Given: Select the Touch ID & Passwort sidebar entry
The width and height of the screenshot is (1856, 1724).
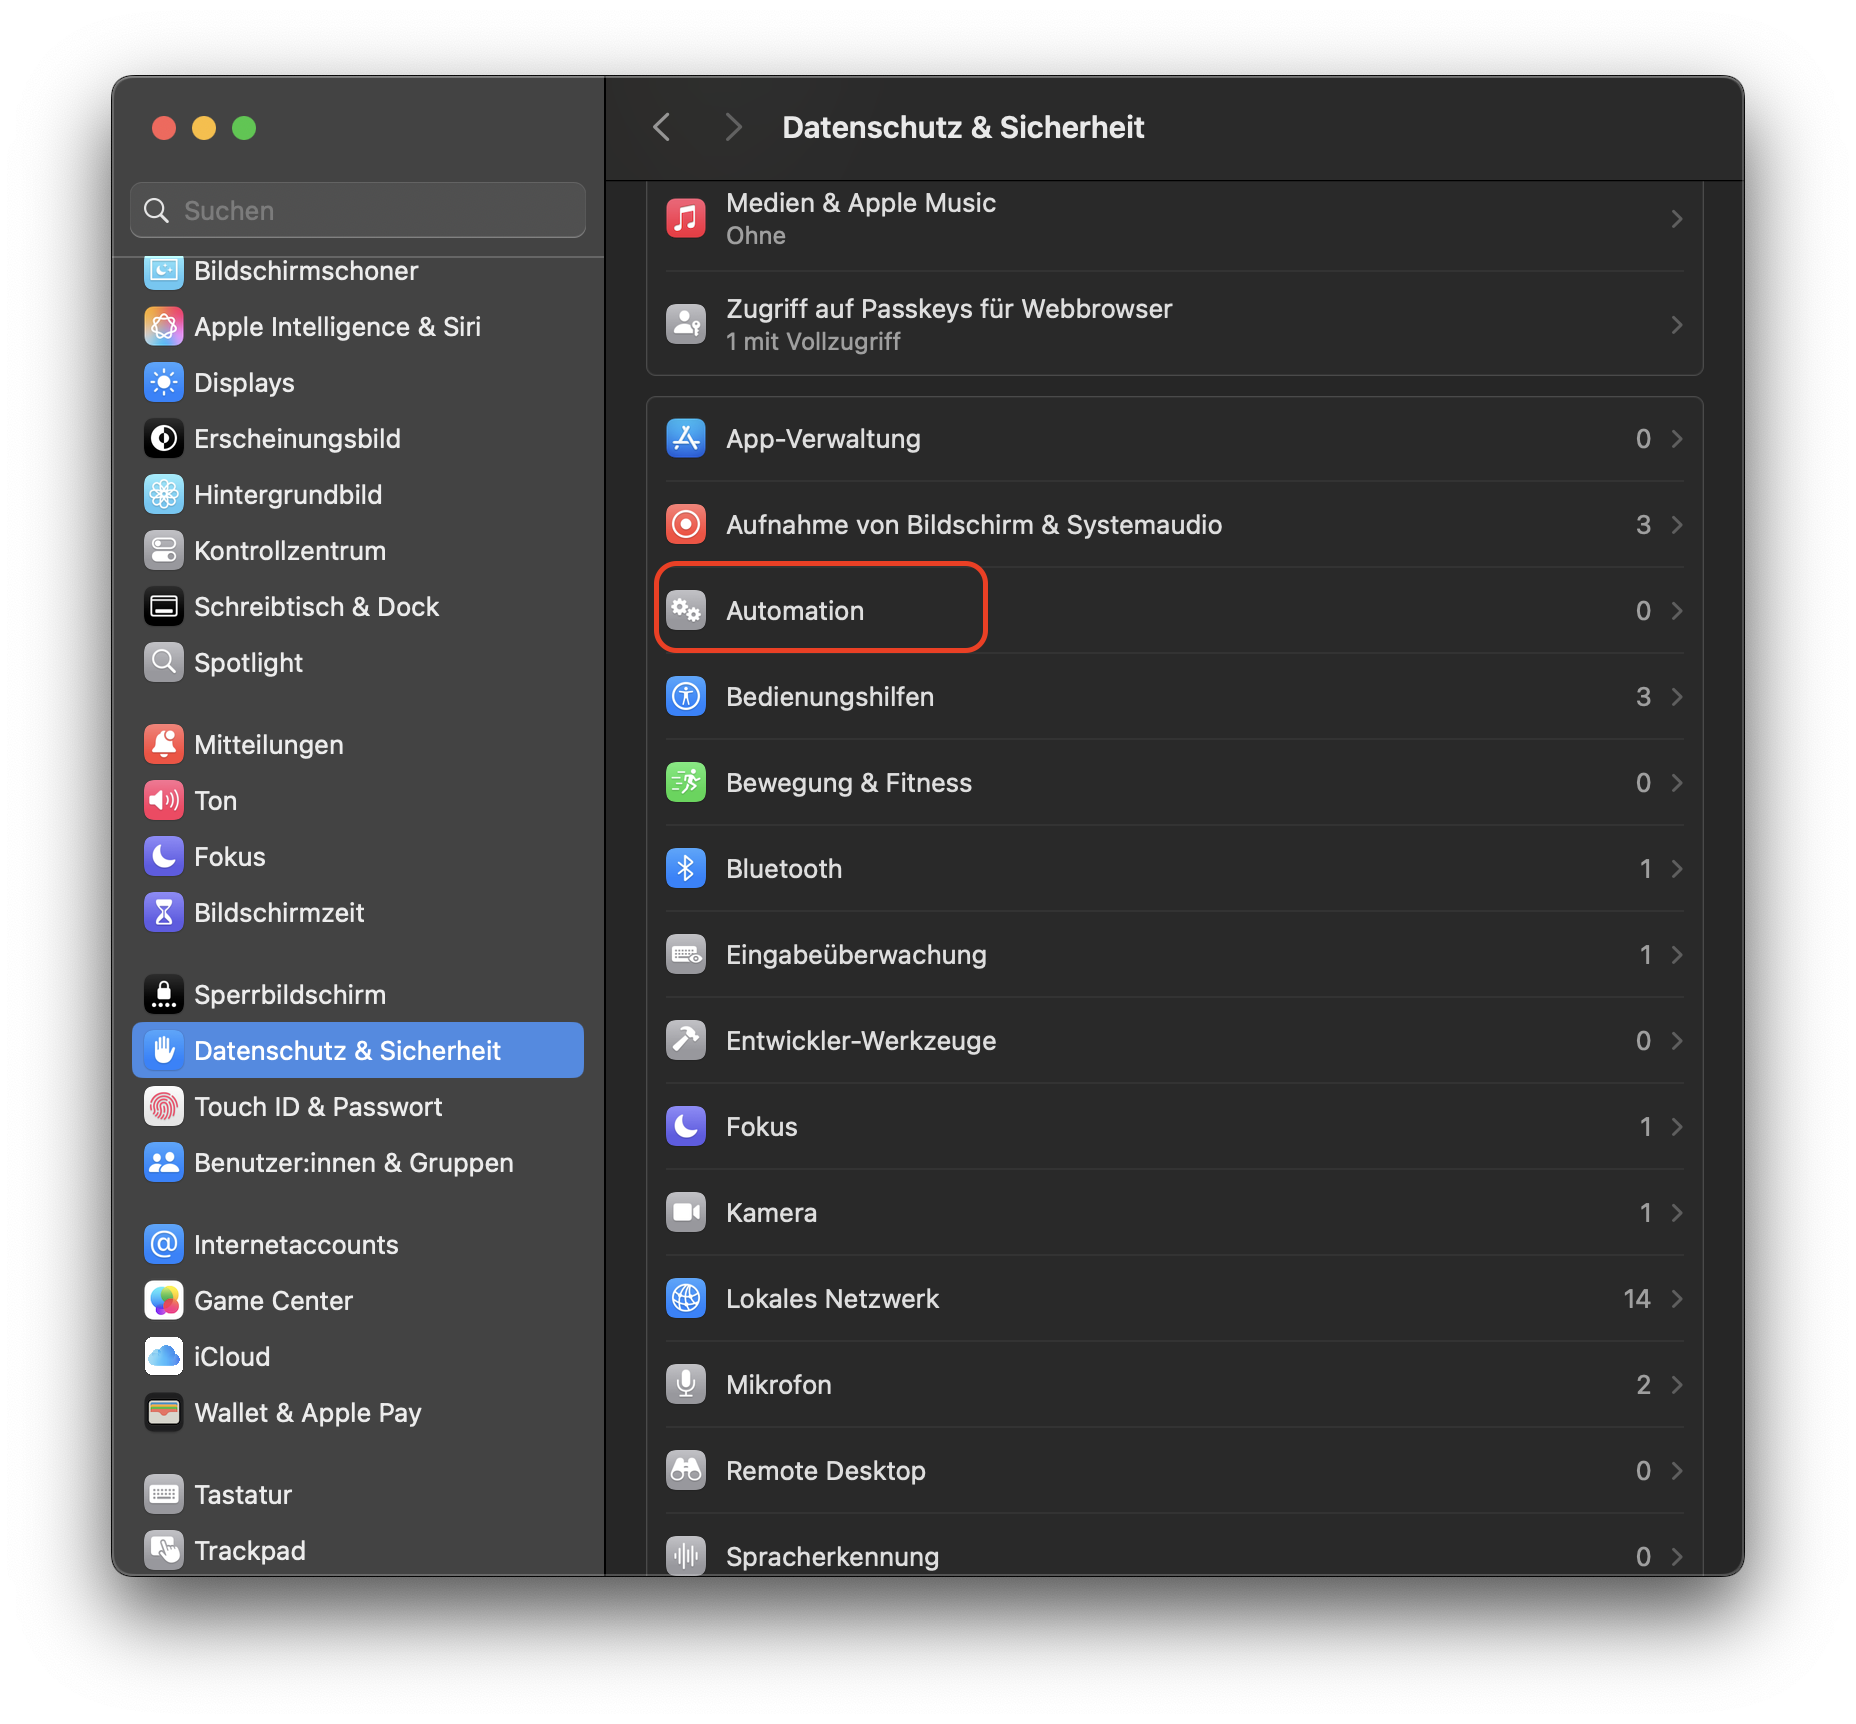Looking at the screenshot, I should 318,1106.
